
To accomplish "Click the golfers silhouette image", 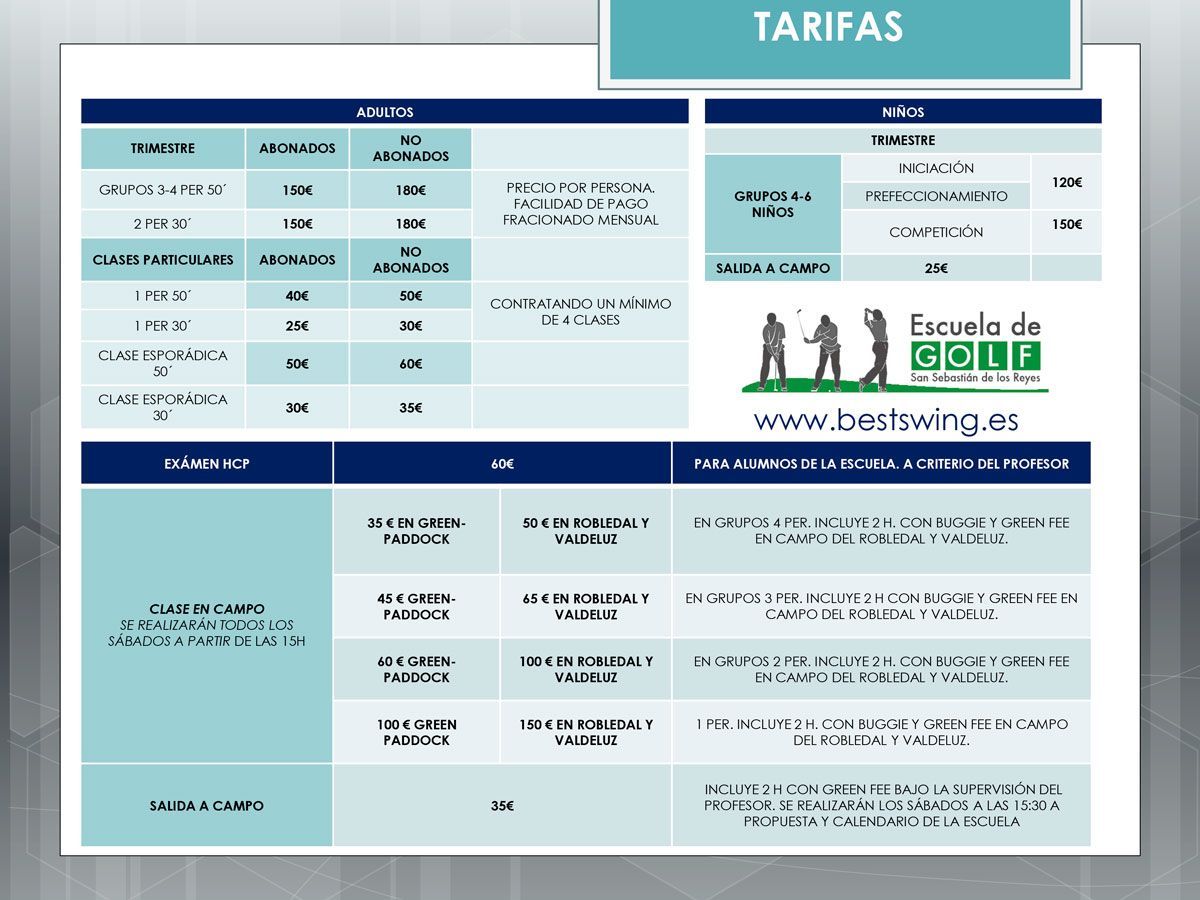I will click(824, 352).
